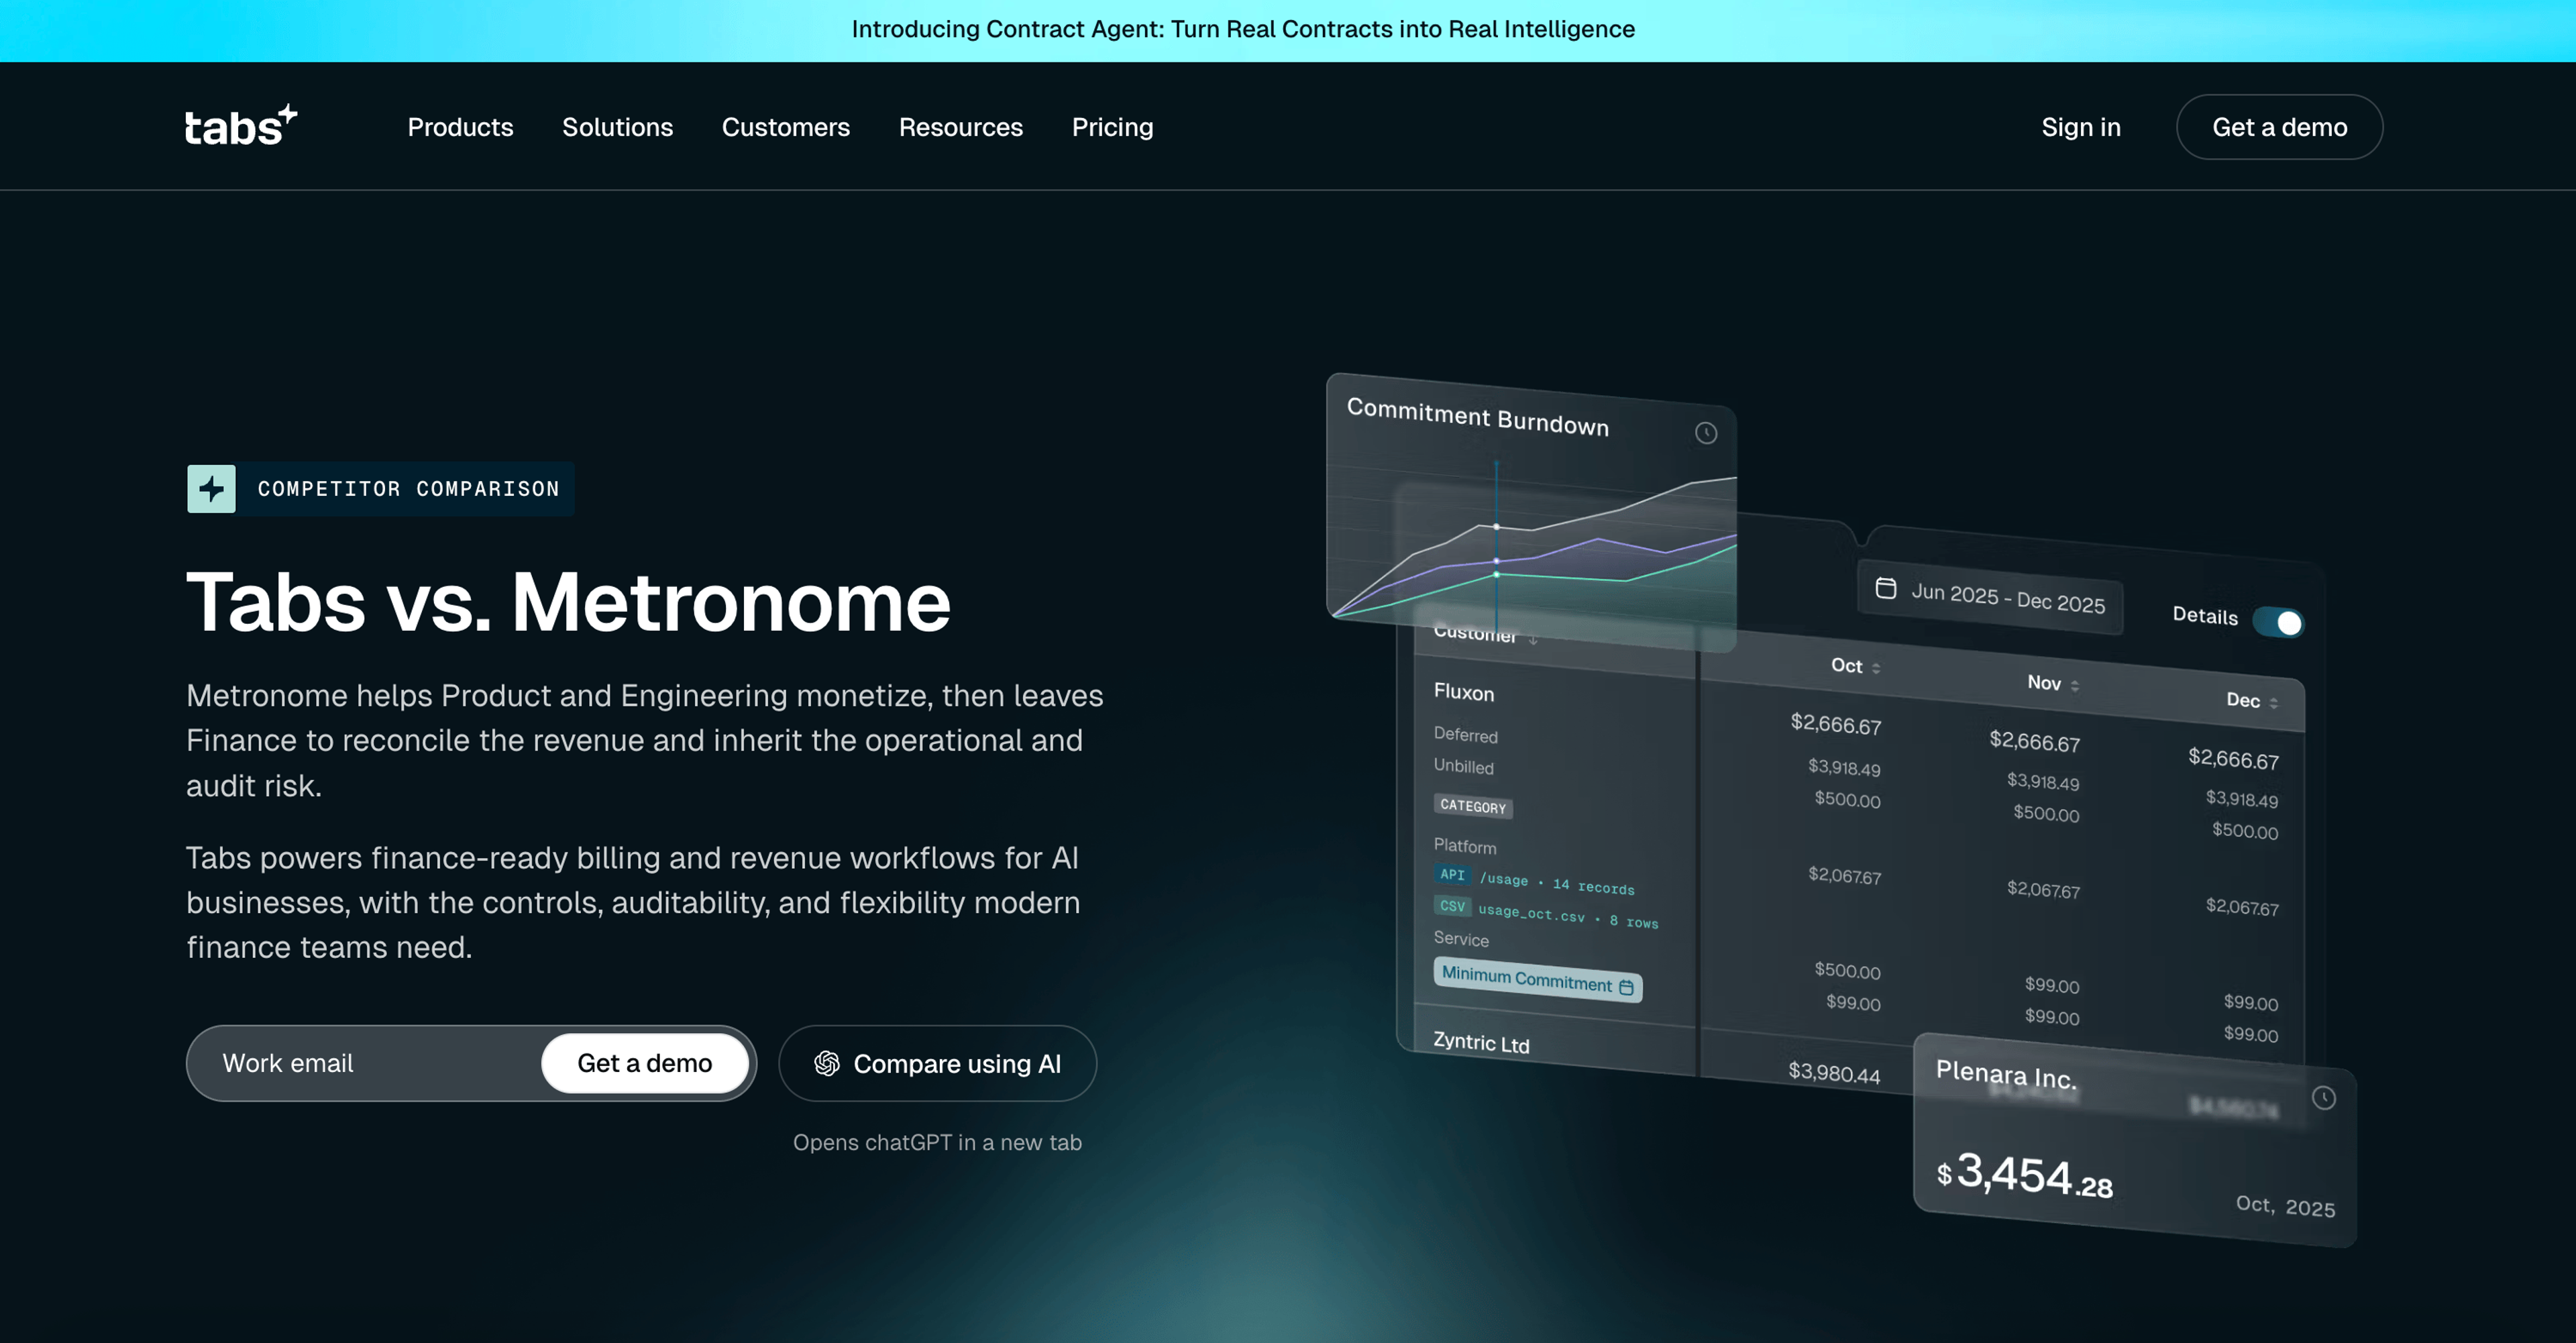Click Get a demo in the header
Image resolution: width=2576 pixels, height=1343 pixels.
click(x=2279, y=127)
